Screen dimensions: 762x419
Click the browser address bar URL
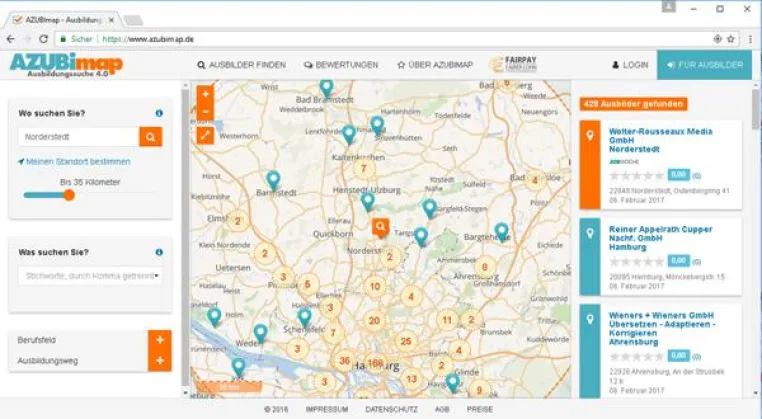point(148,39)
